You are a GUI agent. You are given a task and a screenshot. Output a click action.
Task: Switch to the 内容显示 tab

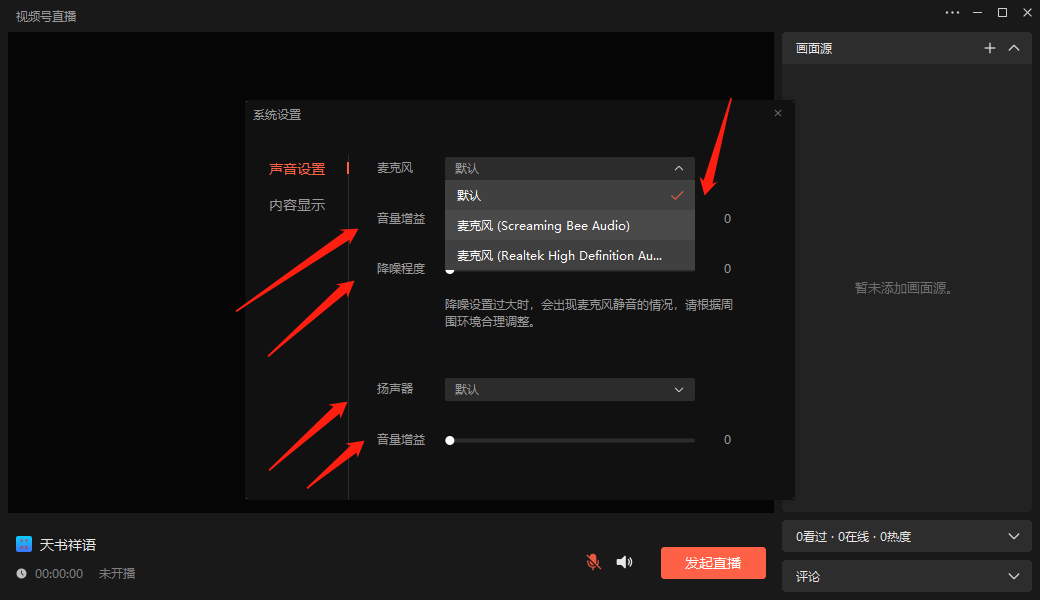(x=297, y=205)
